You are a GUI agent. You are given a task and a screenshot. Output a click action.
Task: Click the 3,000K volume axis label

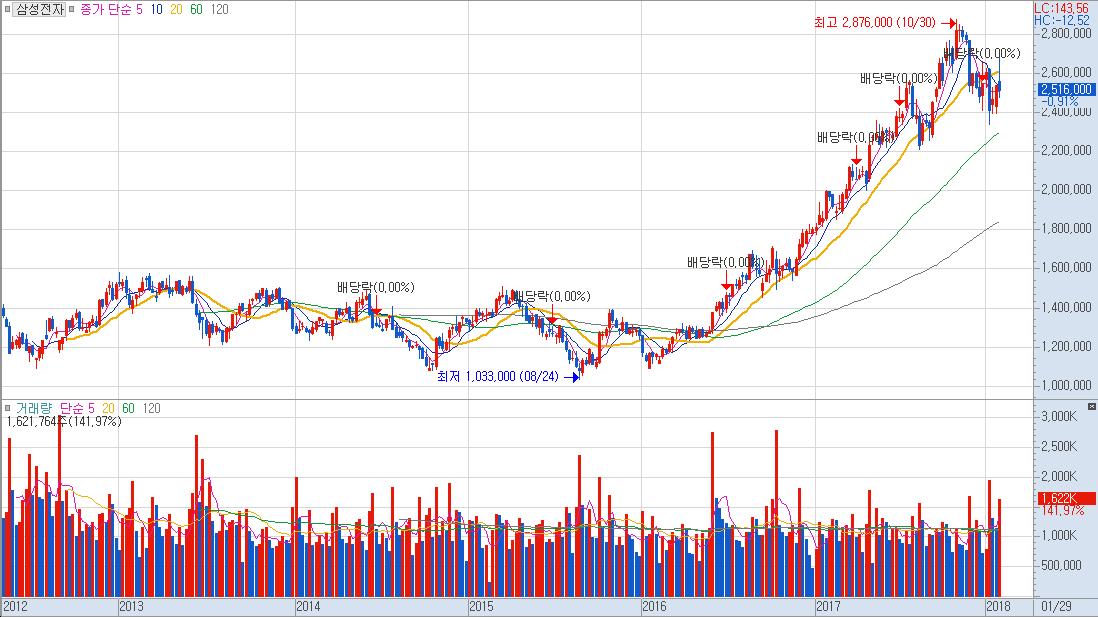click(1059, 416)
